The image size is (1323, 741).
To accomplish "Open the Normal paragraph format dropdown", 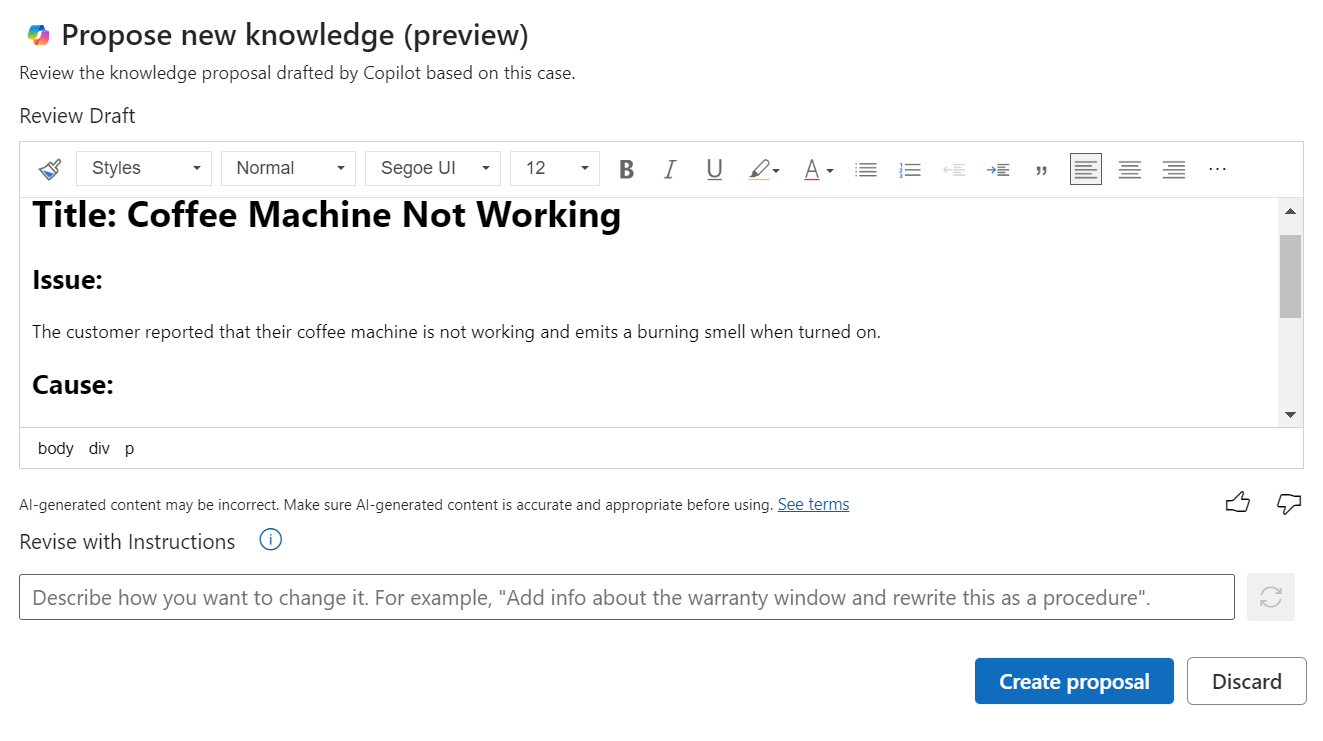I will pos(289,168).
